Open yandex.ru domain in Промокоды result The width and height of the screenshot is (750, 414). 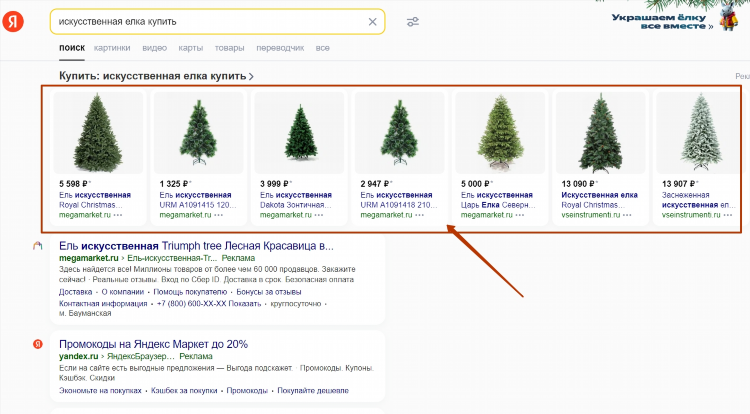pos(78,356)
